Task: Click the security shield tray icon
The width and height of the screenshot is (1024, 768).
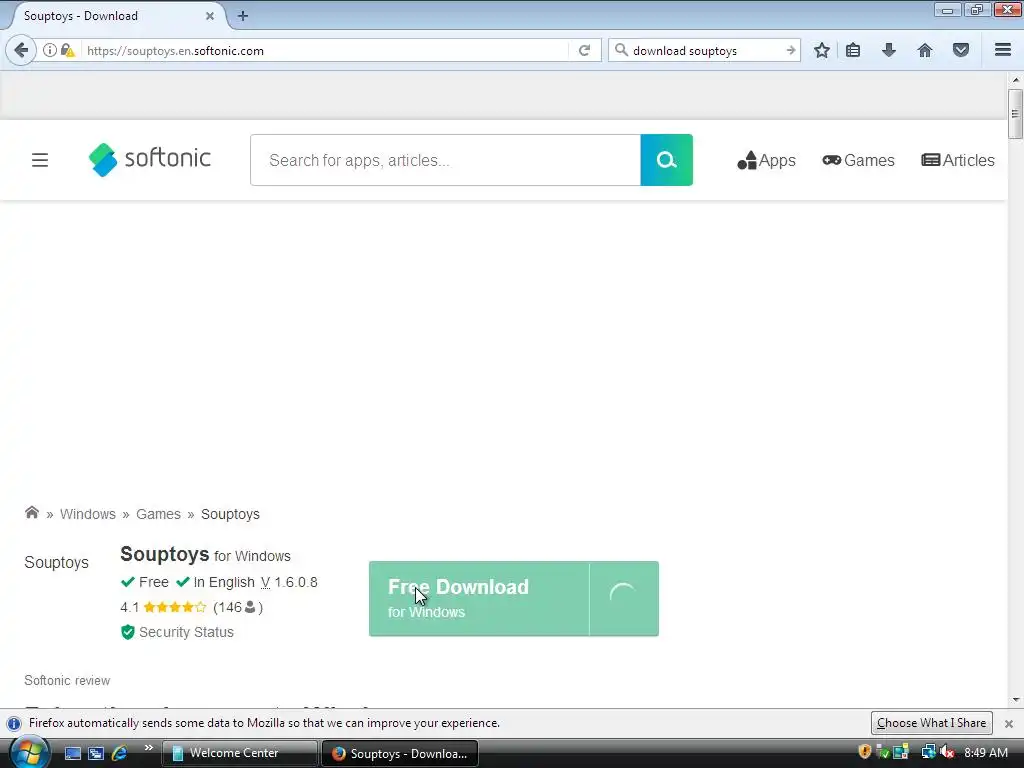Action: (865, 752)
